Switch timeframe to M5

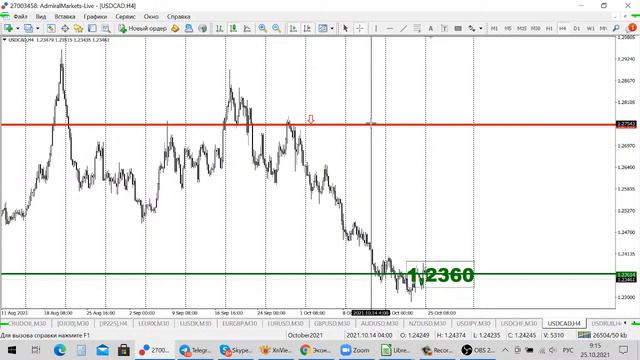(x=508, y=28)
